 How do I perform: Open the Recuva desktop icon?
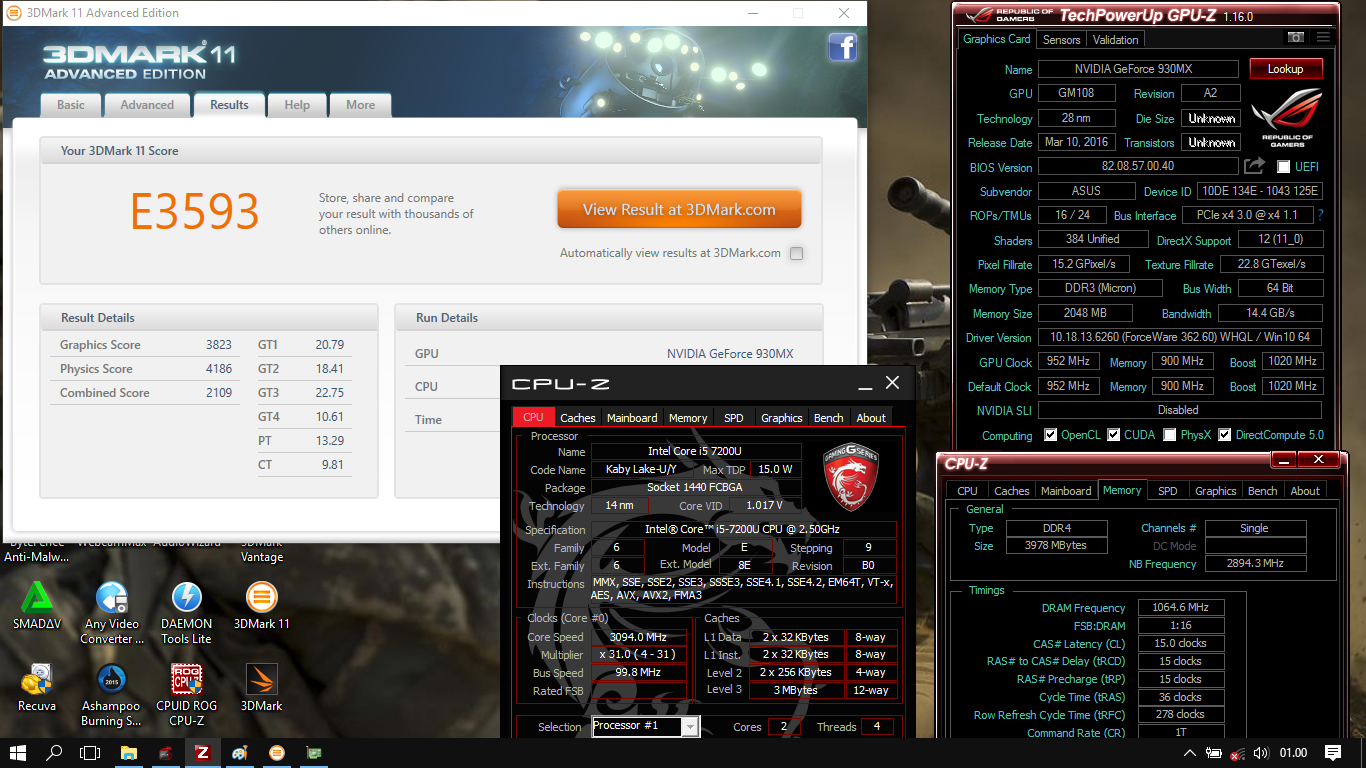coord(37,688)
